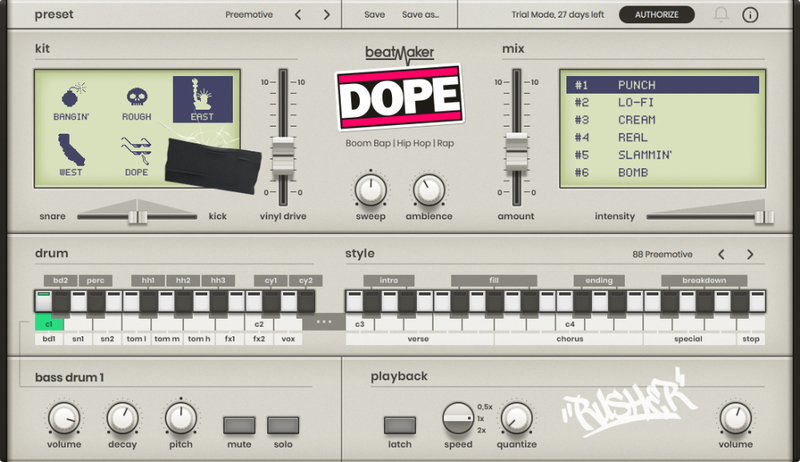Adjust the intensity slider

click(764, 217)
